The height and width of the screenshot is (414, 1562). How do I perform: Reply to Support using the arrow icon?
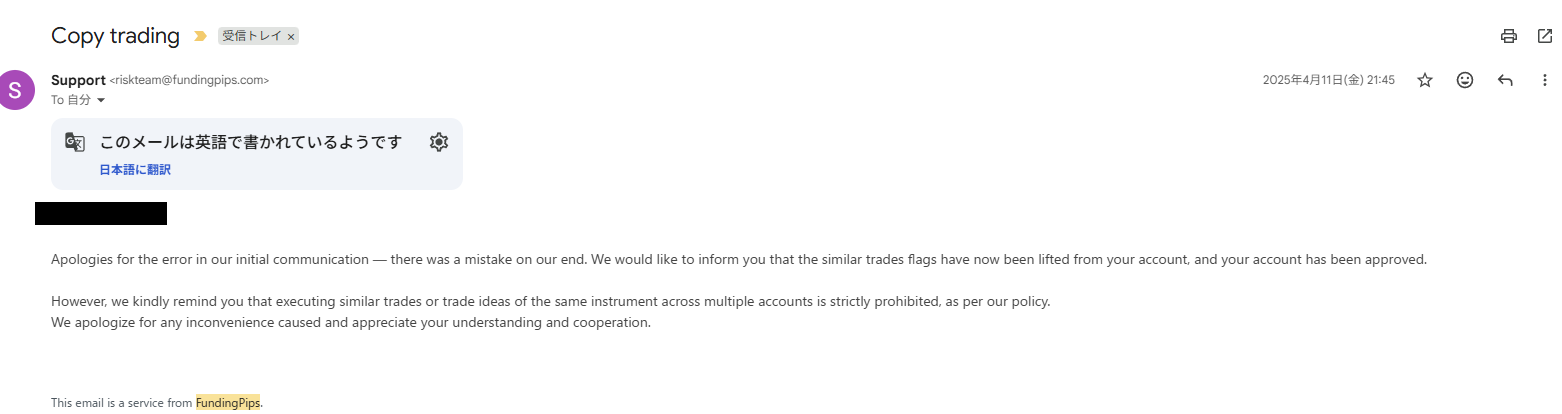point(1505,80)
